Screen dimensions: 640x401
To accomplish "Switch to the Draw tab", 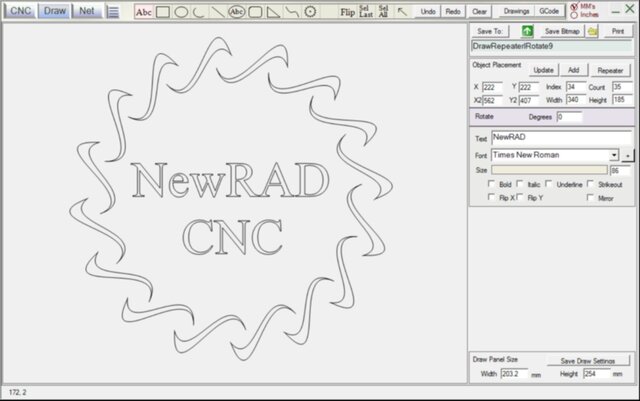I will point(55,11).
